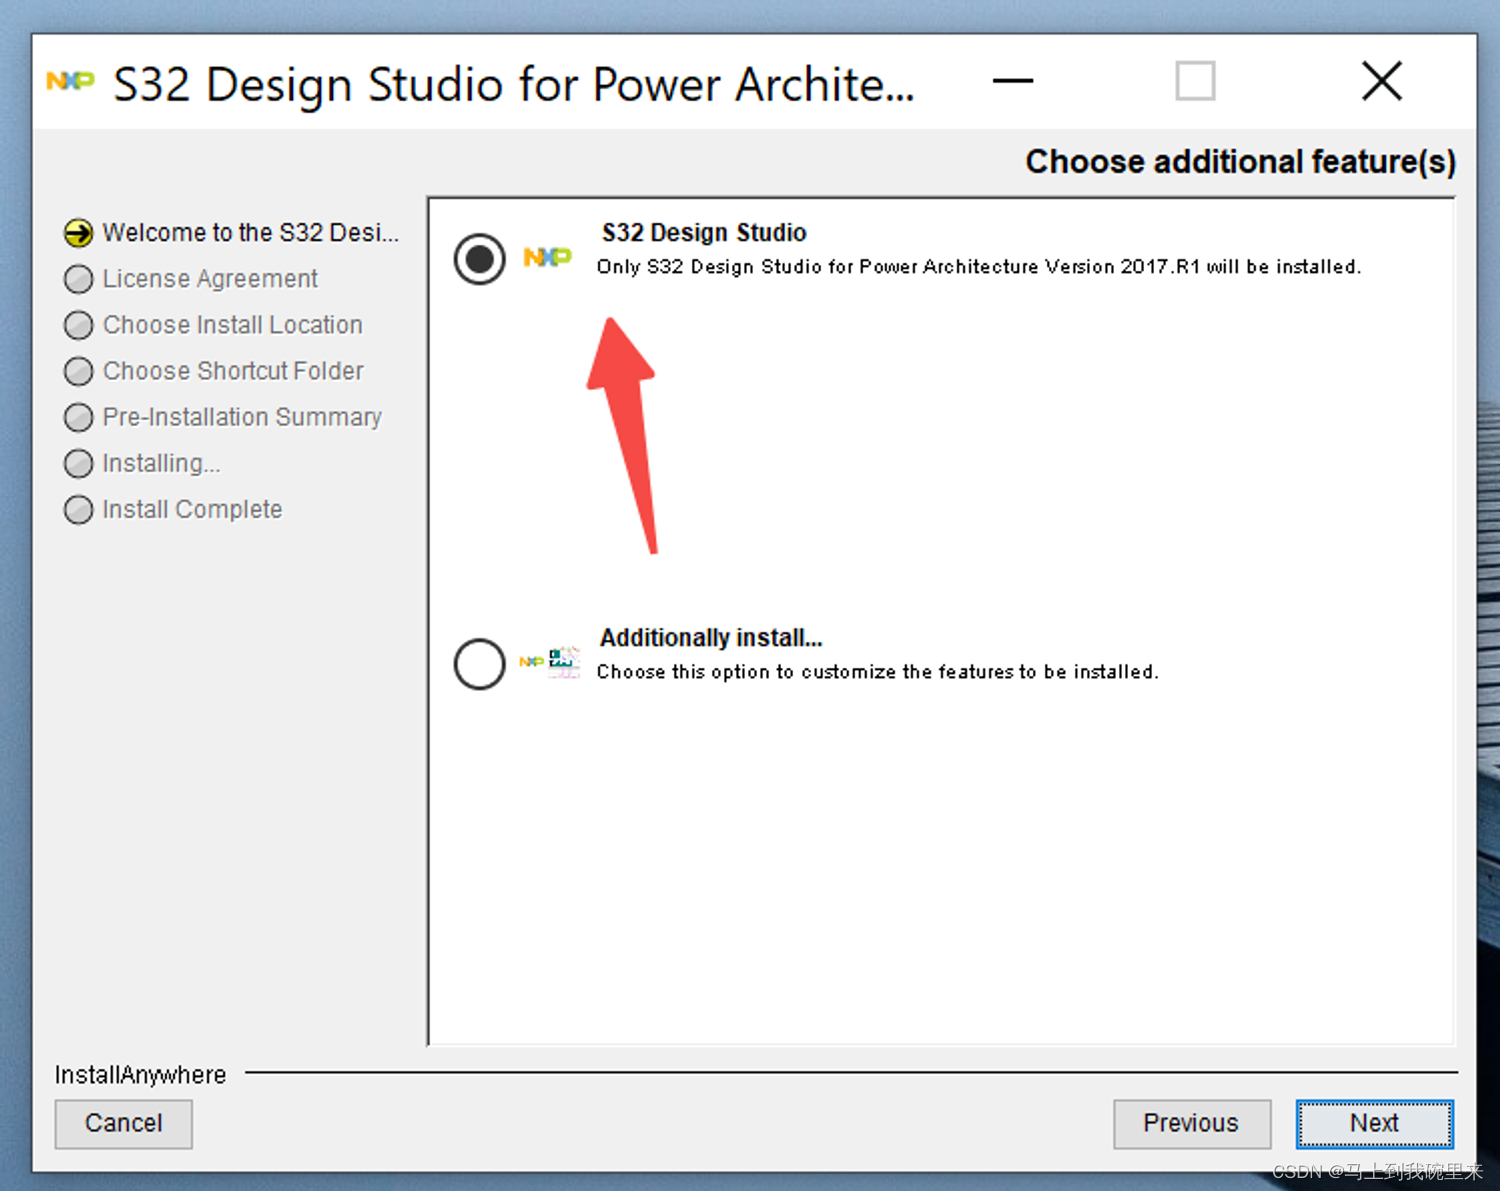The width and height of the screenshot is (1500, 1191).
Task: Click the 'InstallAnywhere' label
Action: tap(140, 1075)
